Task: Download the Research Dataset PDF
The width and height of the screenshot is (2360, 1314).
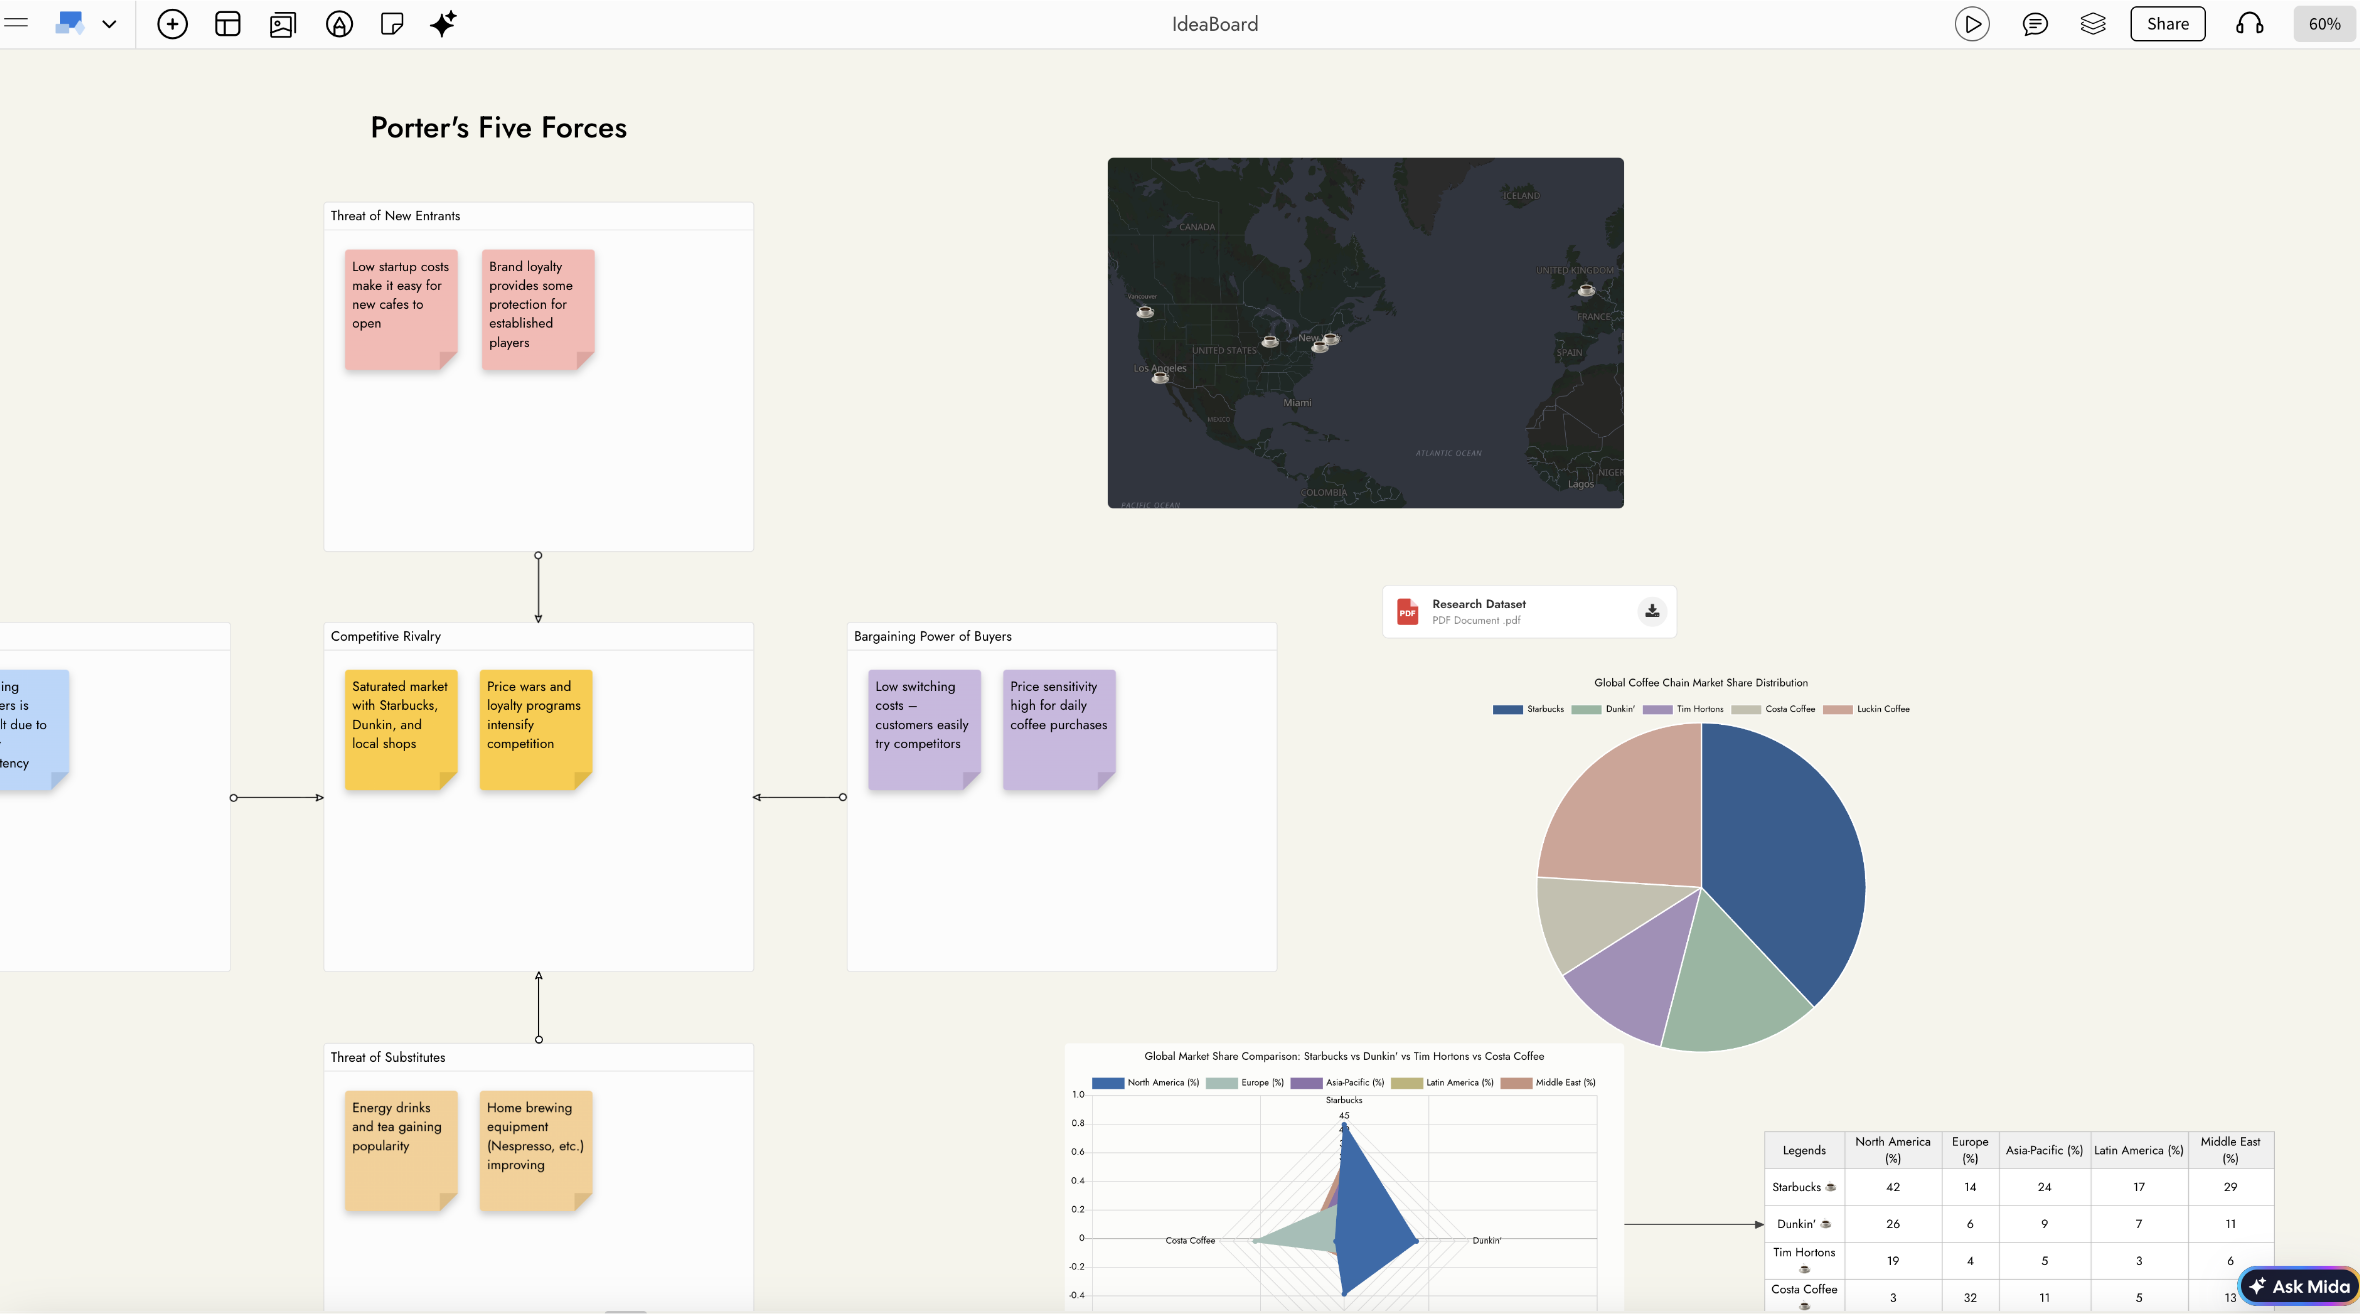Action: tap(1652, 611)
